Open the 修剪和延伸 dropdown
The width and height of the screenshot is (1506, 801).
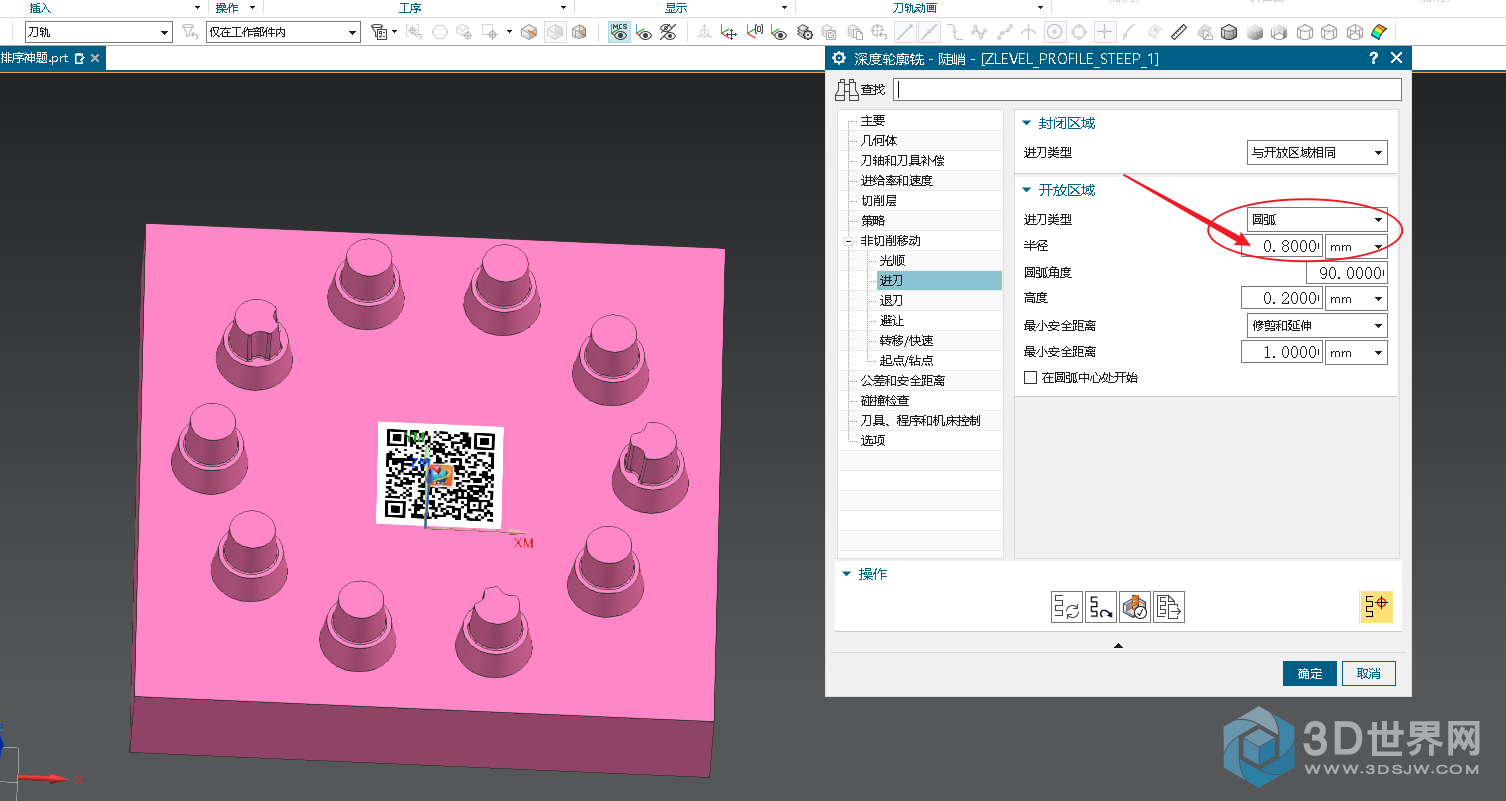click(1316, 325)
